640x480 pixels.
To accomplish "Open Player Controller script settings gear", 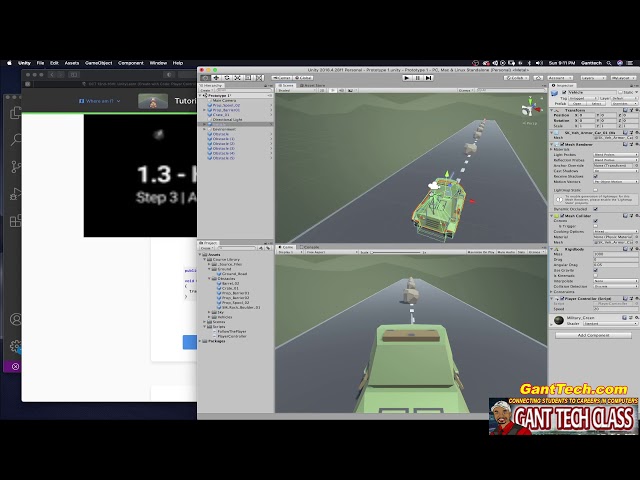I will point(637,298).
